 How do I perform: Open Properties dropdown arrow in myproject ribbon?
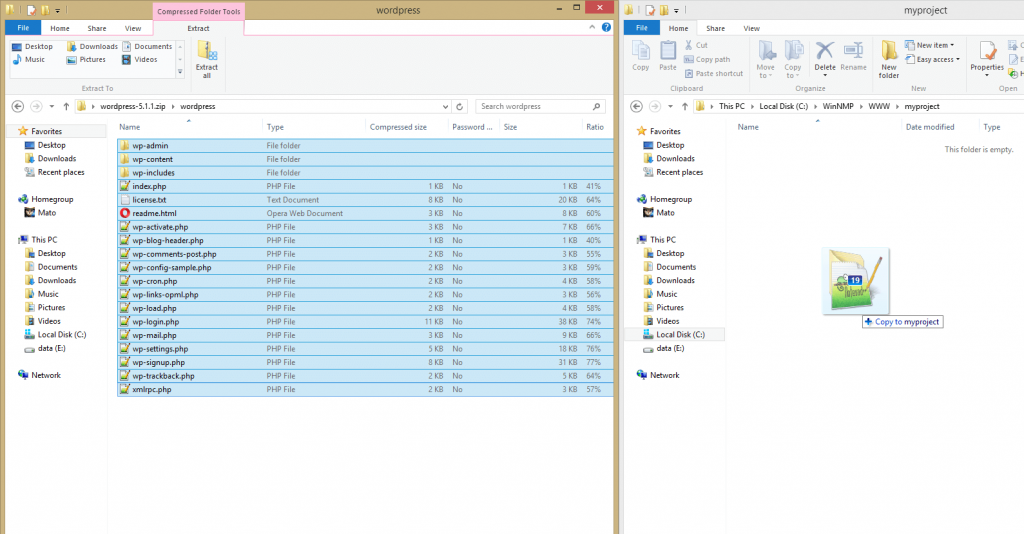[987, 75]
